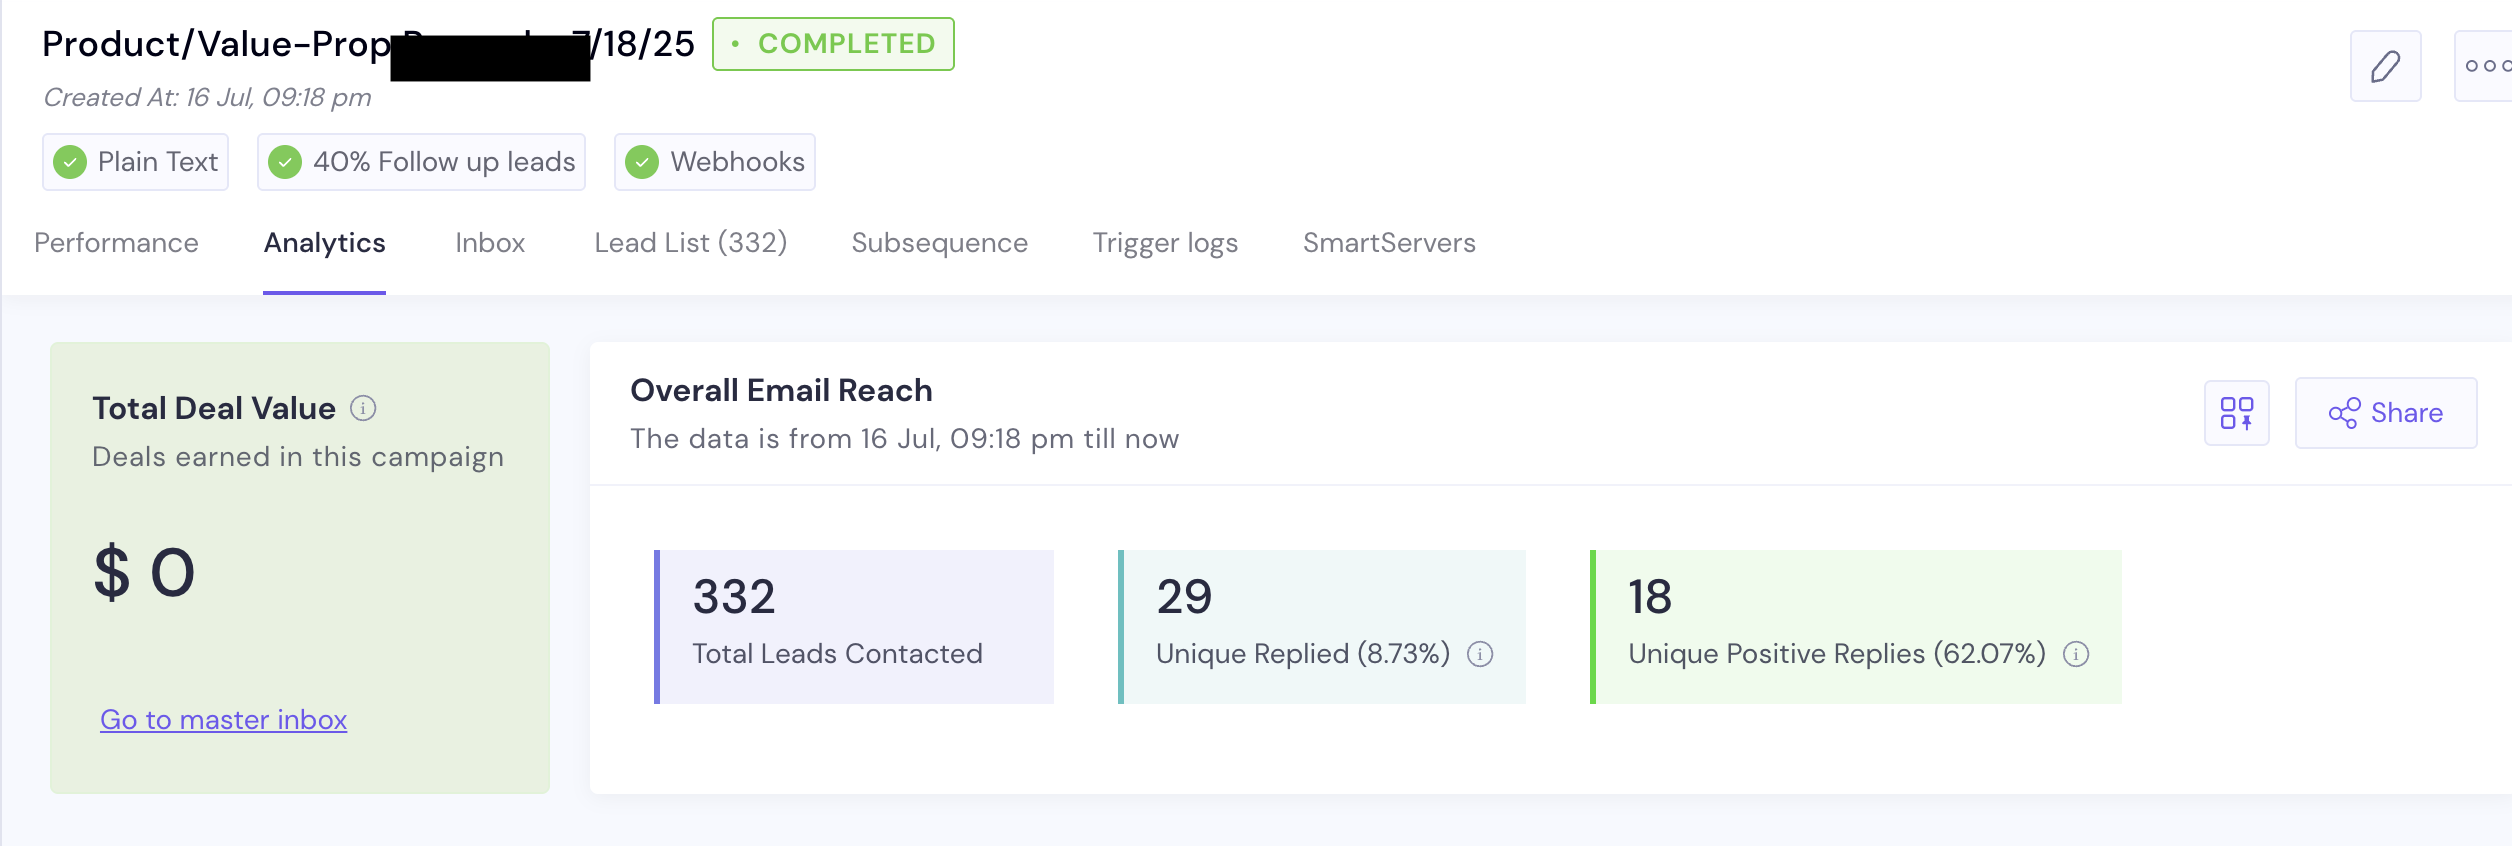Switch to the Subsequence tab
This screenshot has height=846, width=2512.
click(x=939, y=243)
